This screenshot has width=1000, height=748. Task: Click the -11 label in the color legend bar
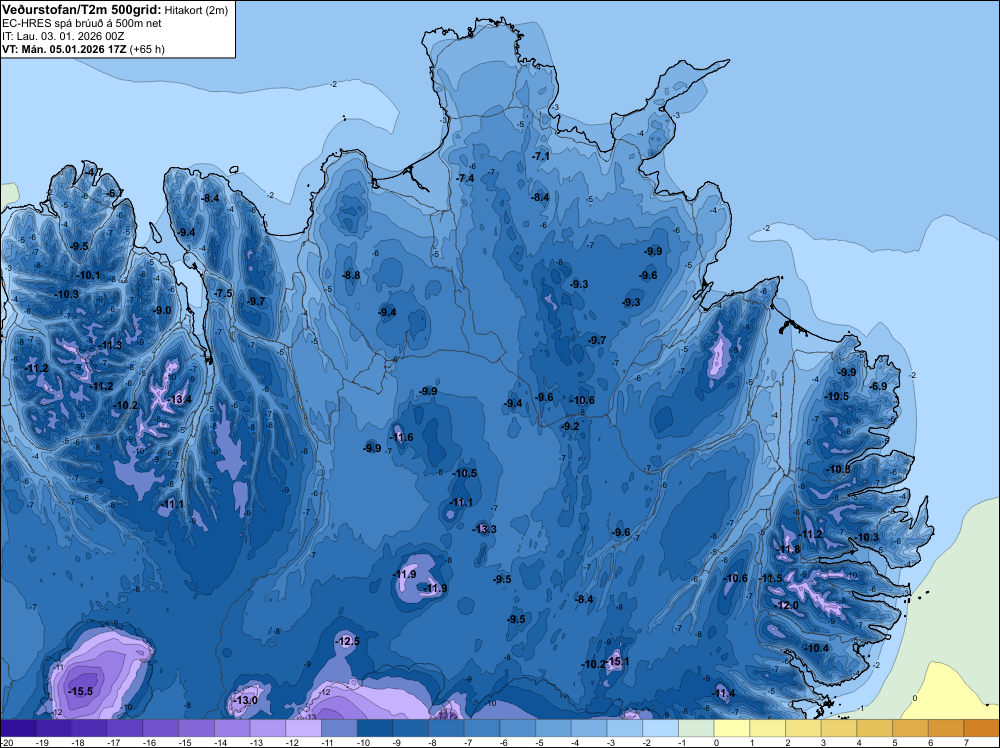[328, 743]
